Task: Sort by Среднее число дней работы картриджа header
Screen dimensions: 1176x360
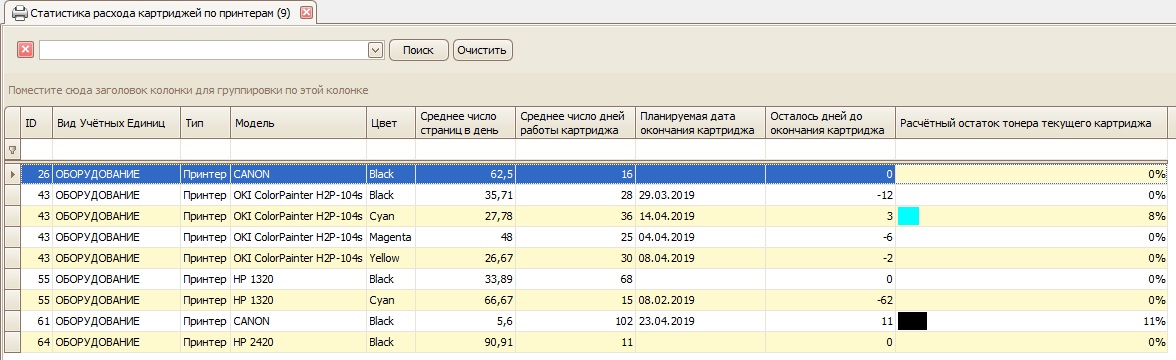Action: 575,123
